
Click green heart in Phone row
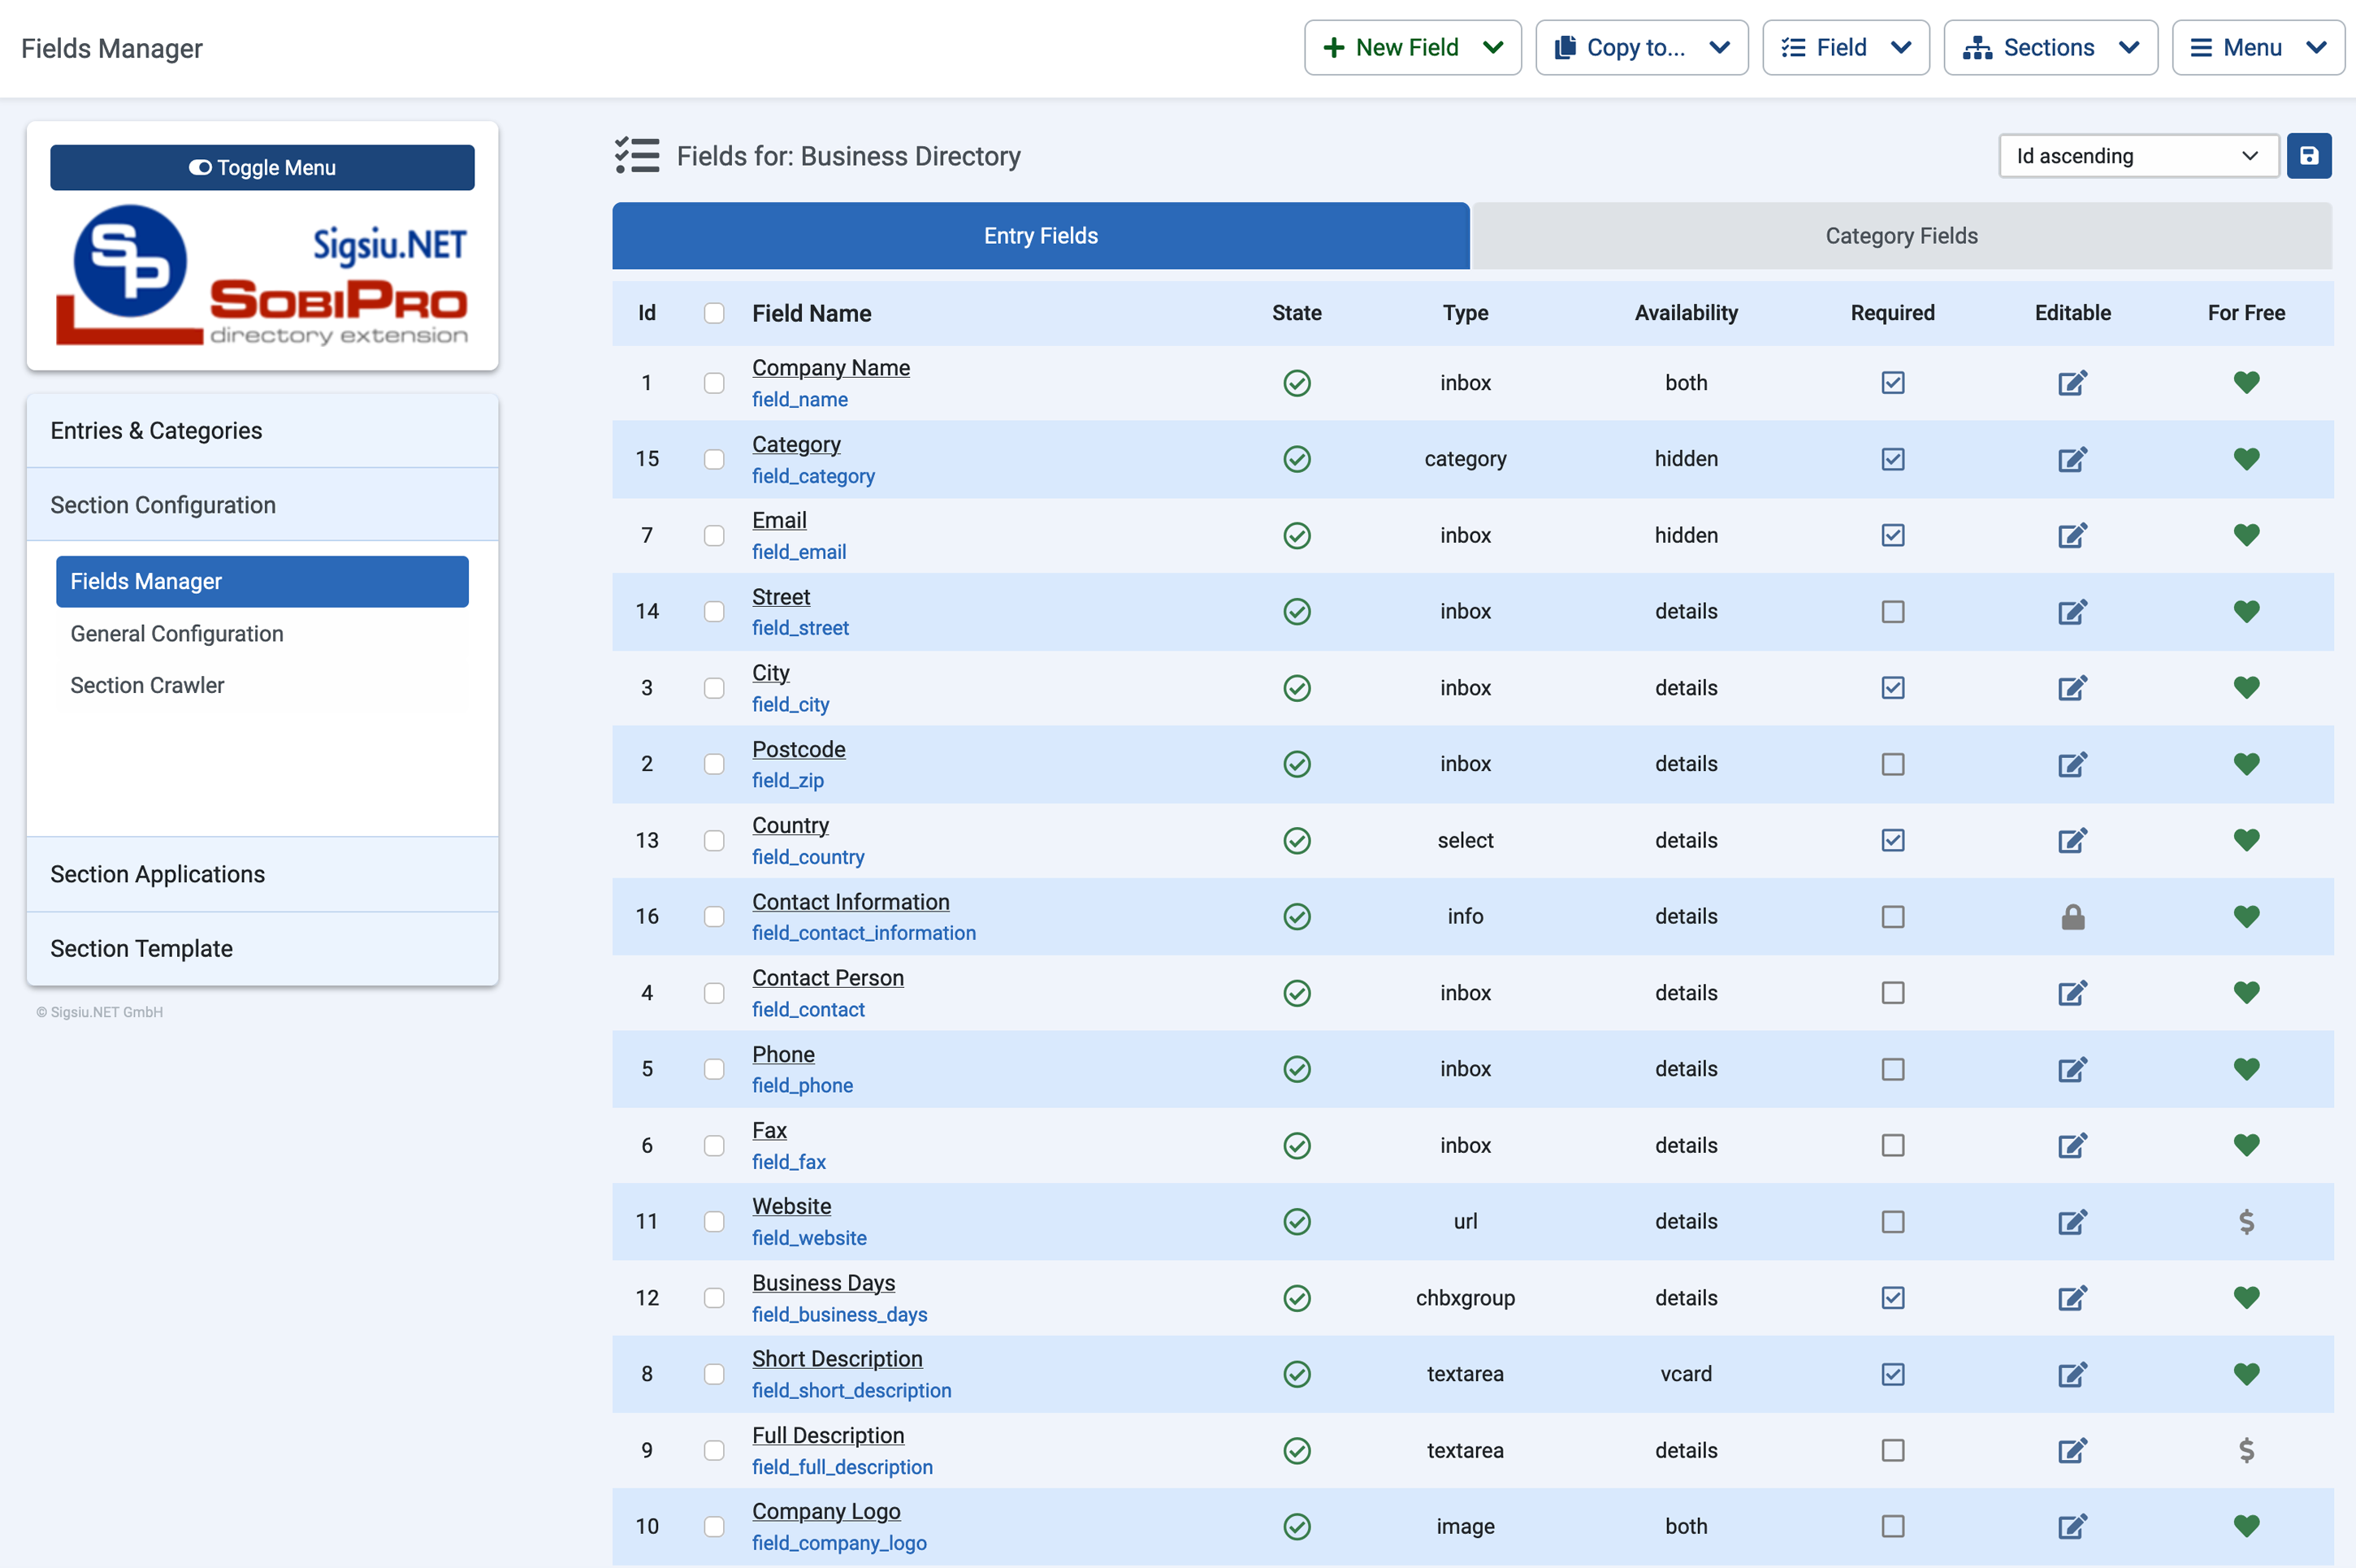pyautogui.click(x=2246, y=1068)
